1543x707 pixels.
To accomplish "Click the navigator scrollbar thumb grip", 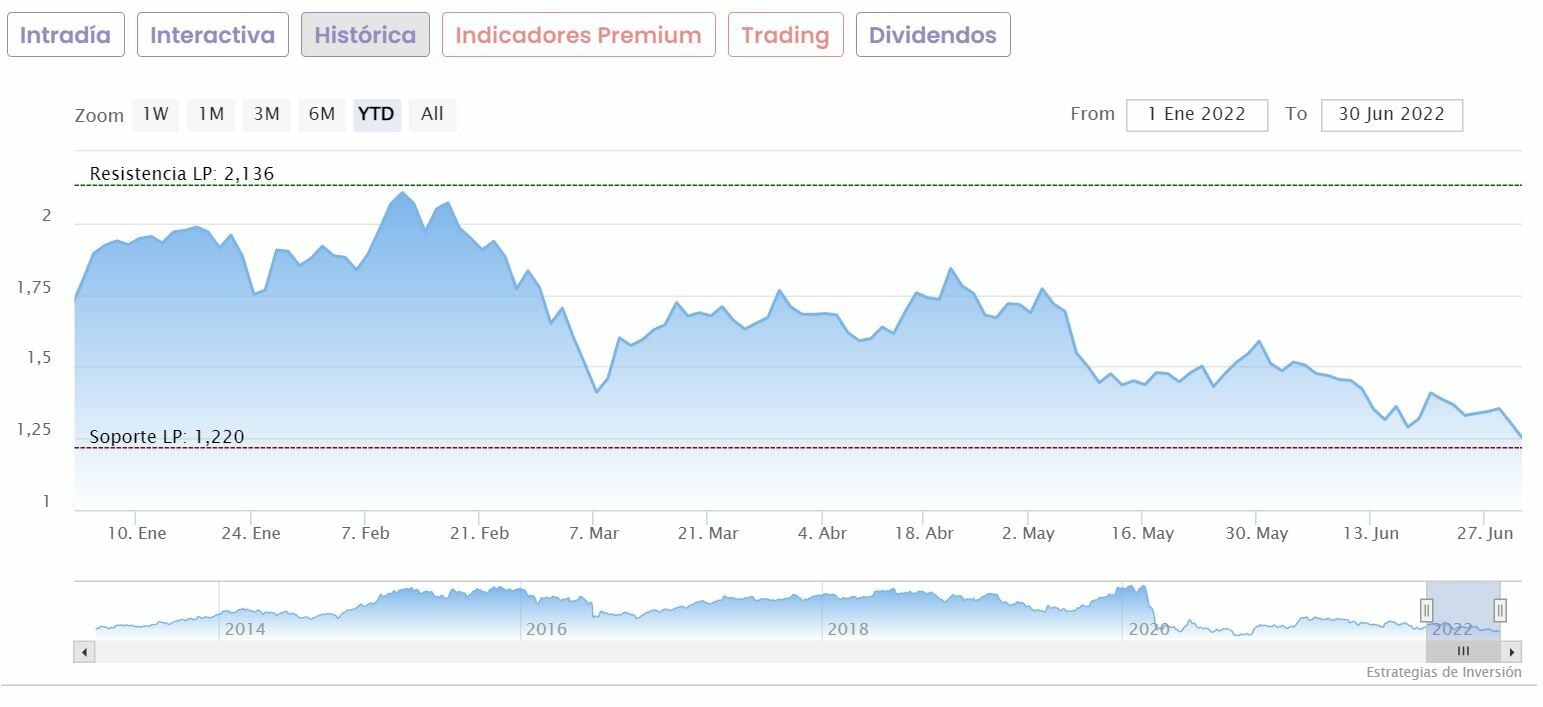I will tap(1463, 652).
